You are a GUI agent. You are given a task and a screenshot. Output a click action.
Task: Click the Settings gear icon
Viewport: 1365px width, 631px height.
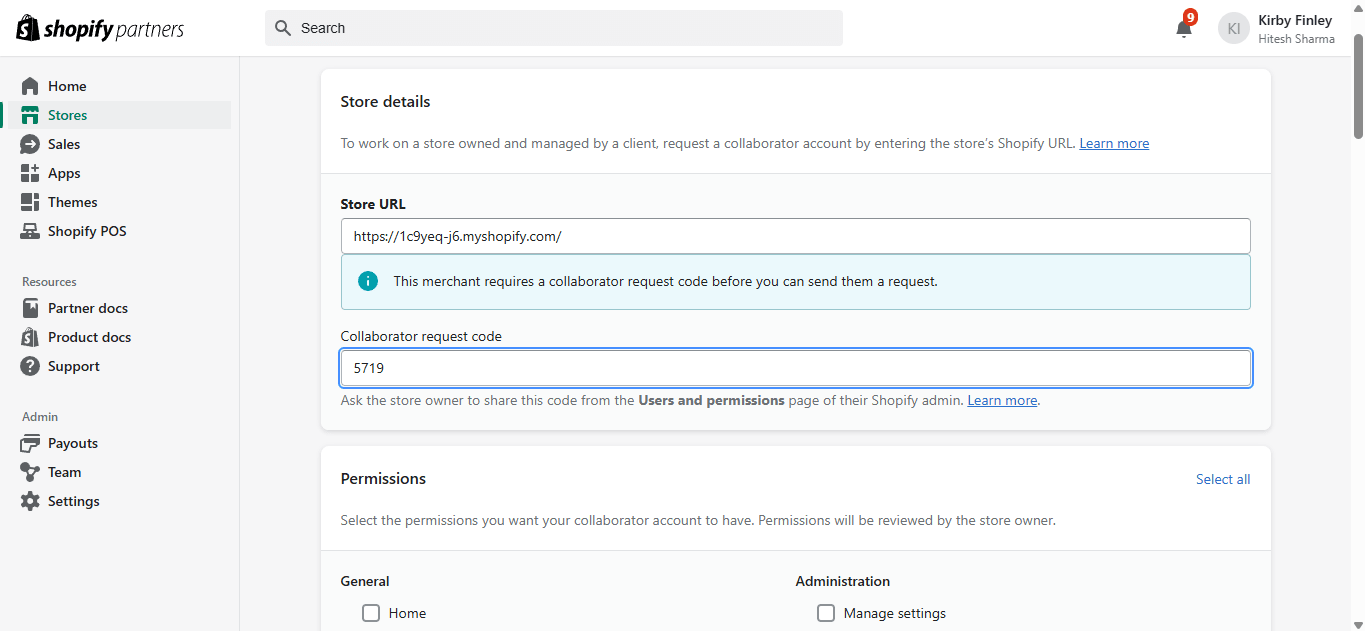30,501
